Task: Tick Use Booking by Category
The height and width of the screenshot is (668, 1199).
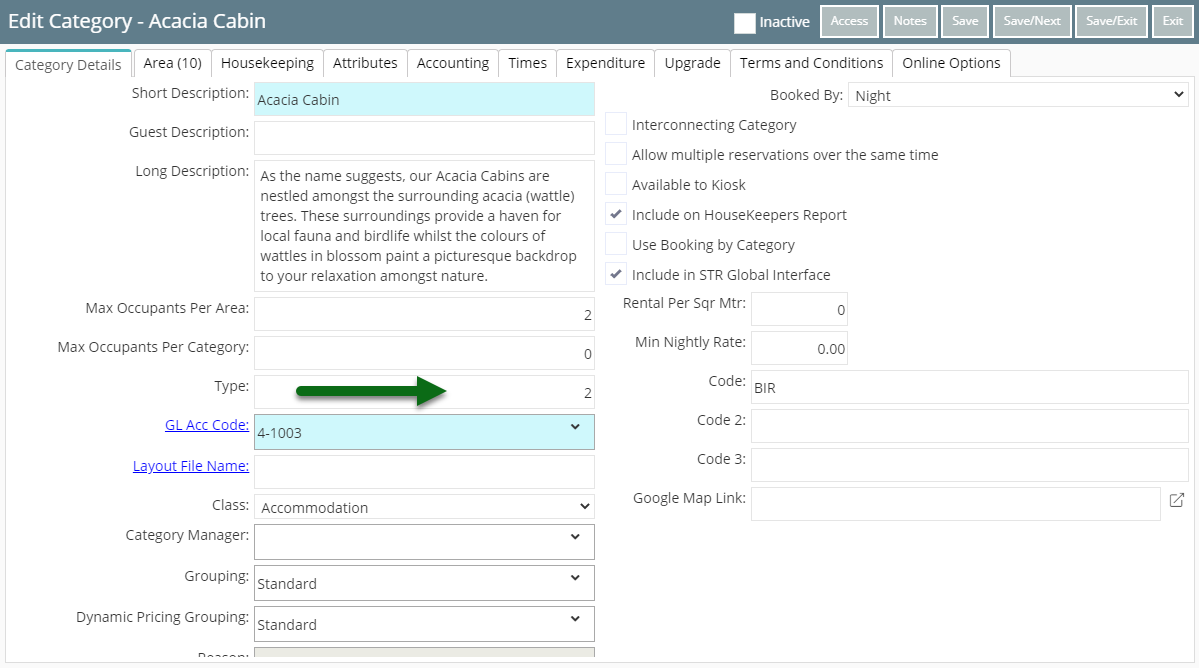Action: pos(616,244)
